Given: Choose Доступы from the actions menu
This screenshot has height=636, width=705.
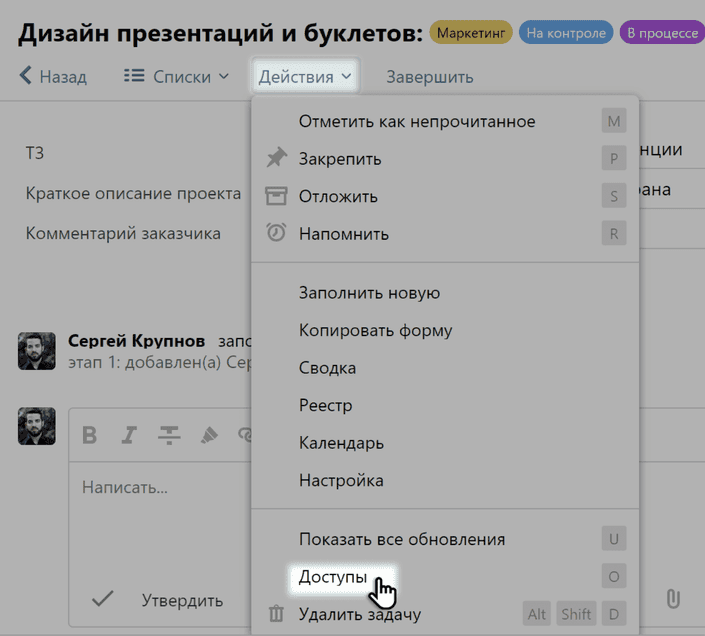Looking at the screenshot, I should 333,577.
